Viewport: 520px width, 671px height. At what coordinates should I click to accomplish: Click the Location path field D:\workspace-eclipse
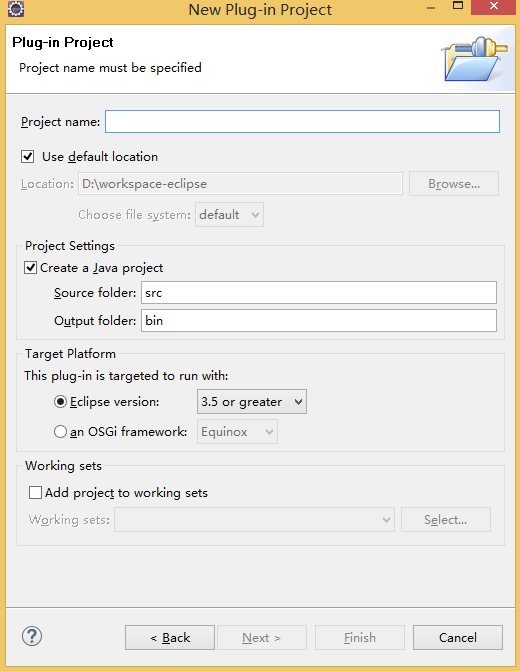[240, 184]
